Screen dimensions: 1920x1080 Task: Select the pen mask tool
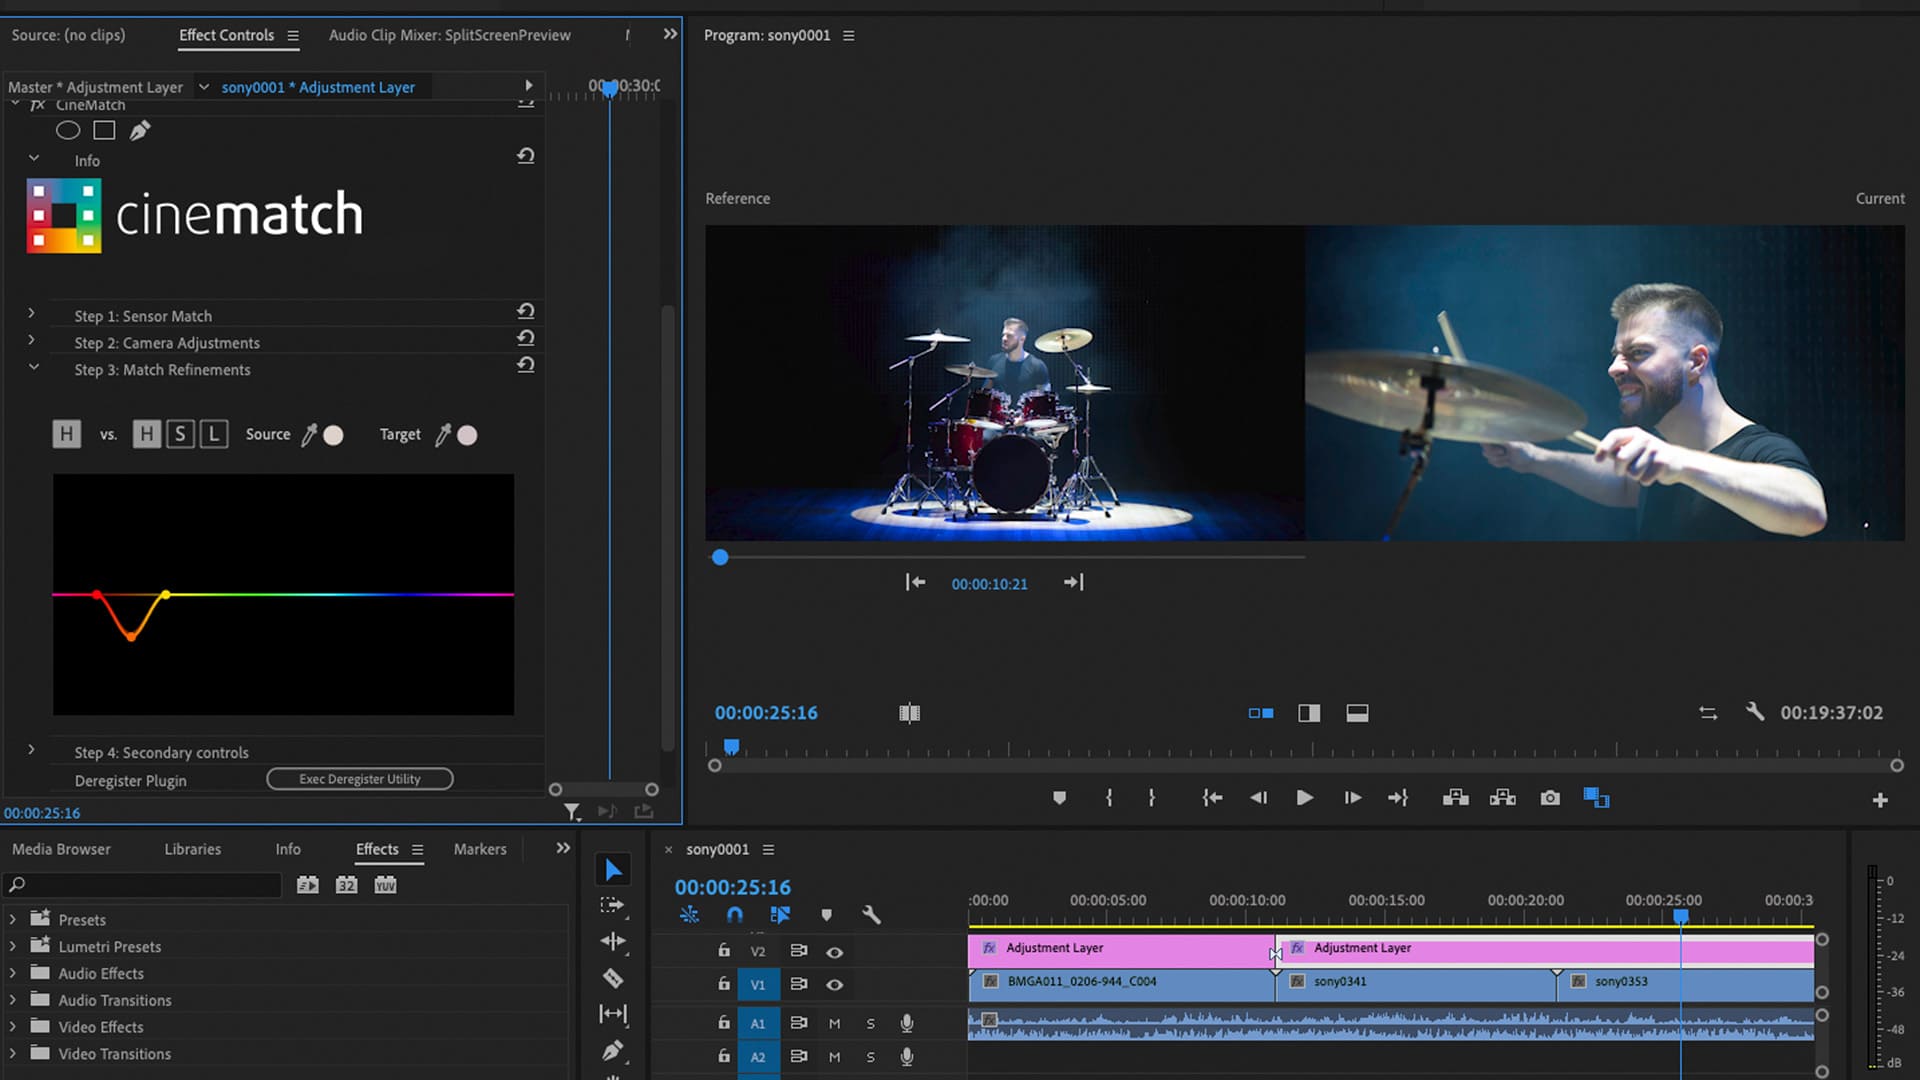(140, 130)
